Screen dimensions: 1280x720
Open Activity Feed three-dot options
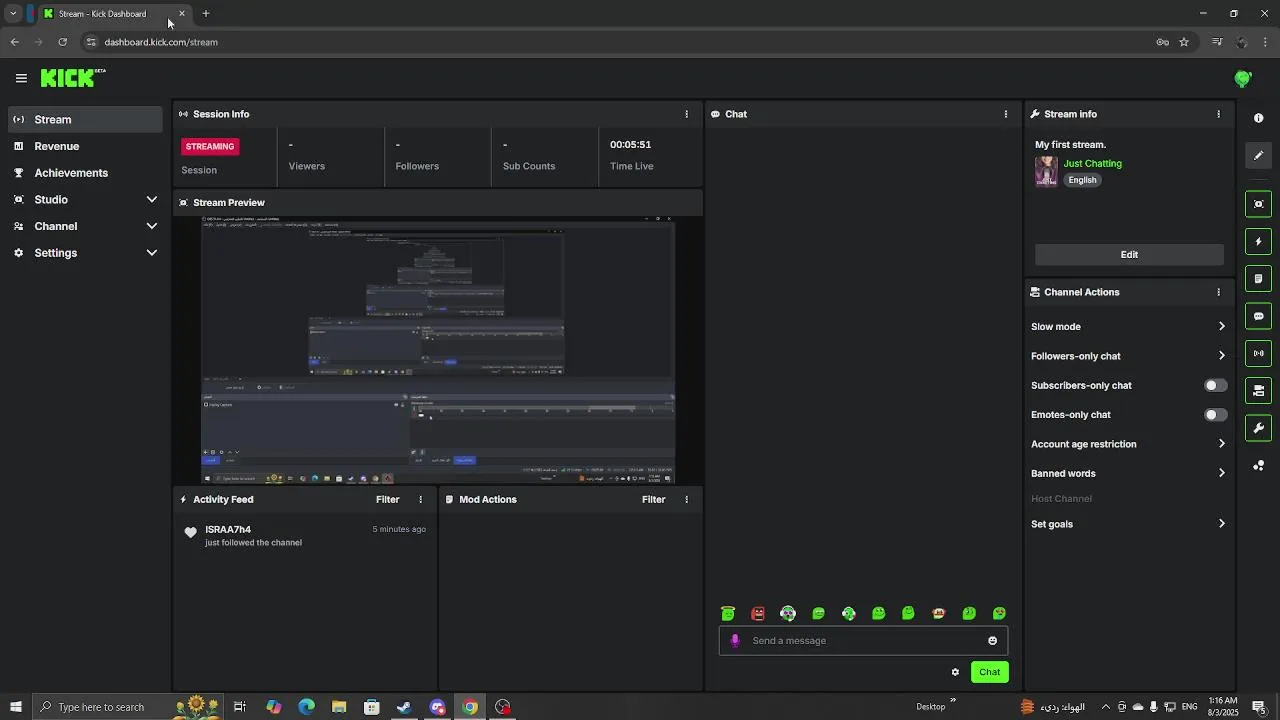coord(420,499)
